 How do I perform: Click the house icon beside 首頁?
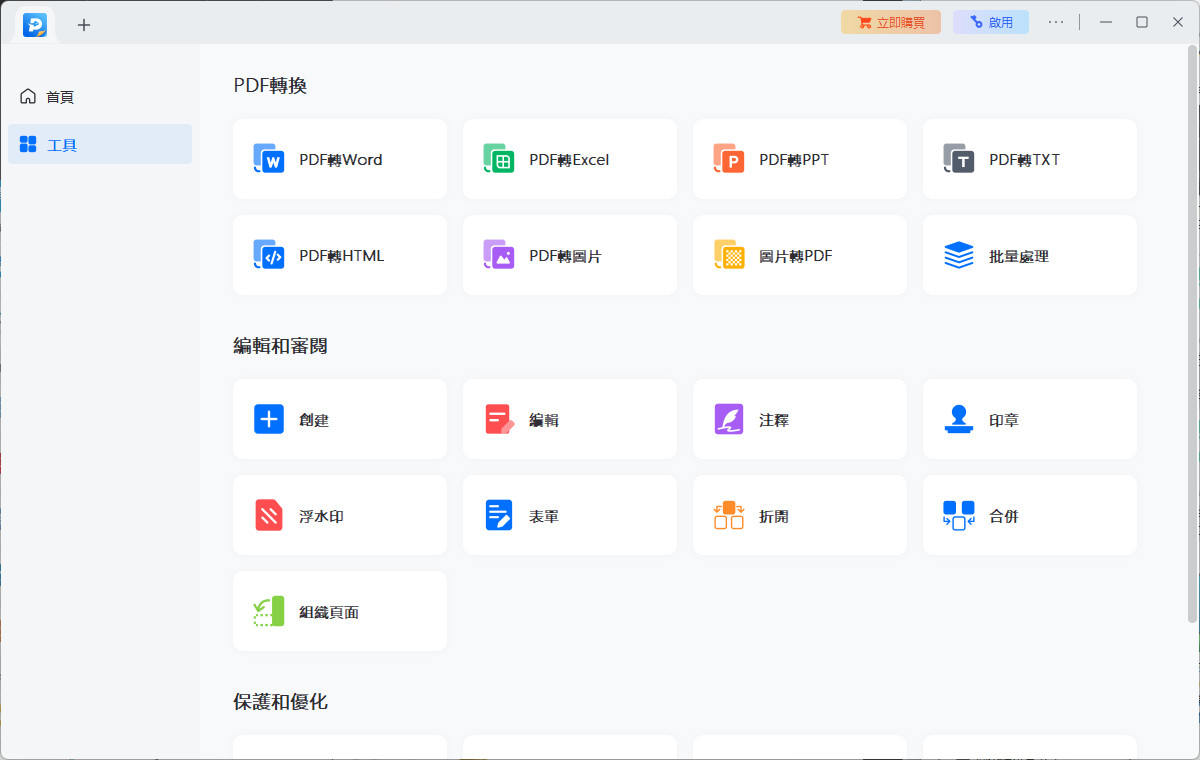pyautogui.click(x=28, y=96)
